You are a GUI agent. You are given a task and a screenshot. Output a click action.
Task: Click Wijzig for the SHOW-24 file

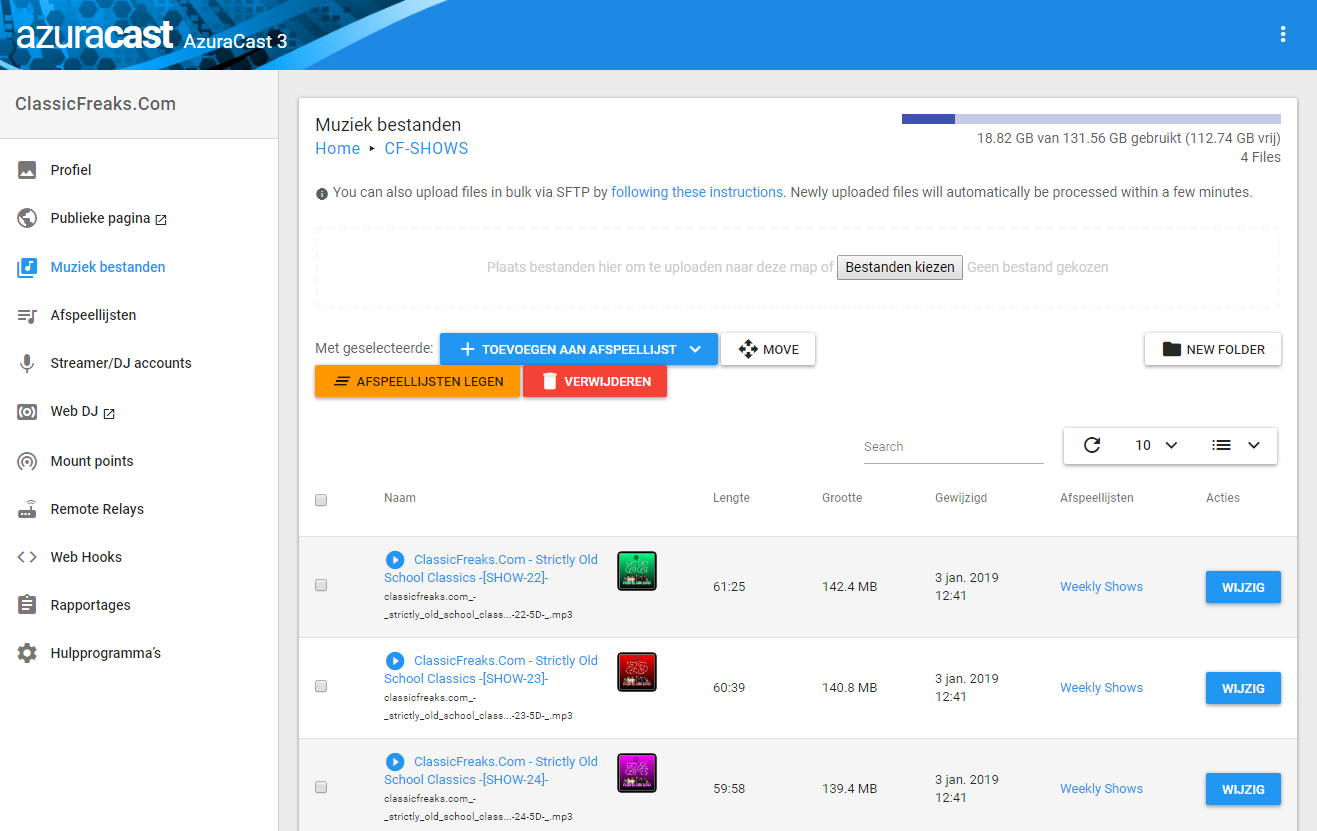(x=1243, y=789)
